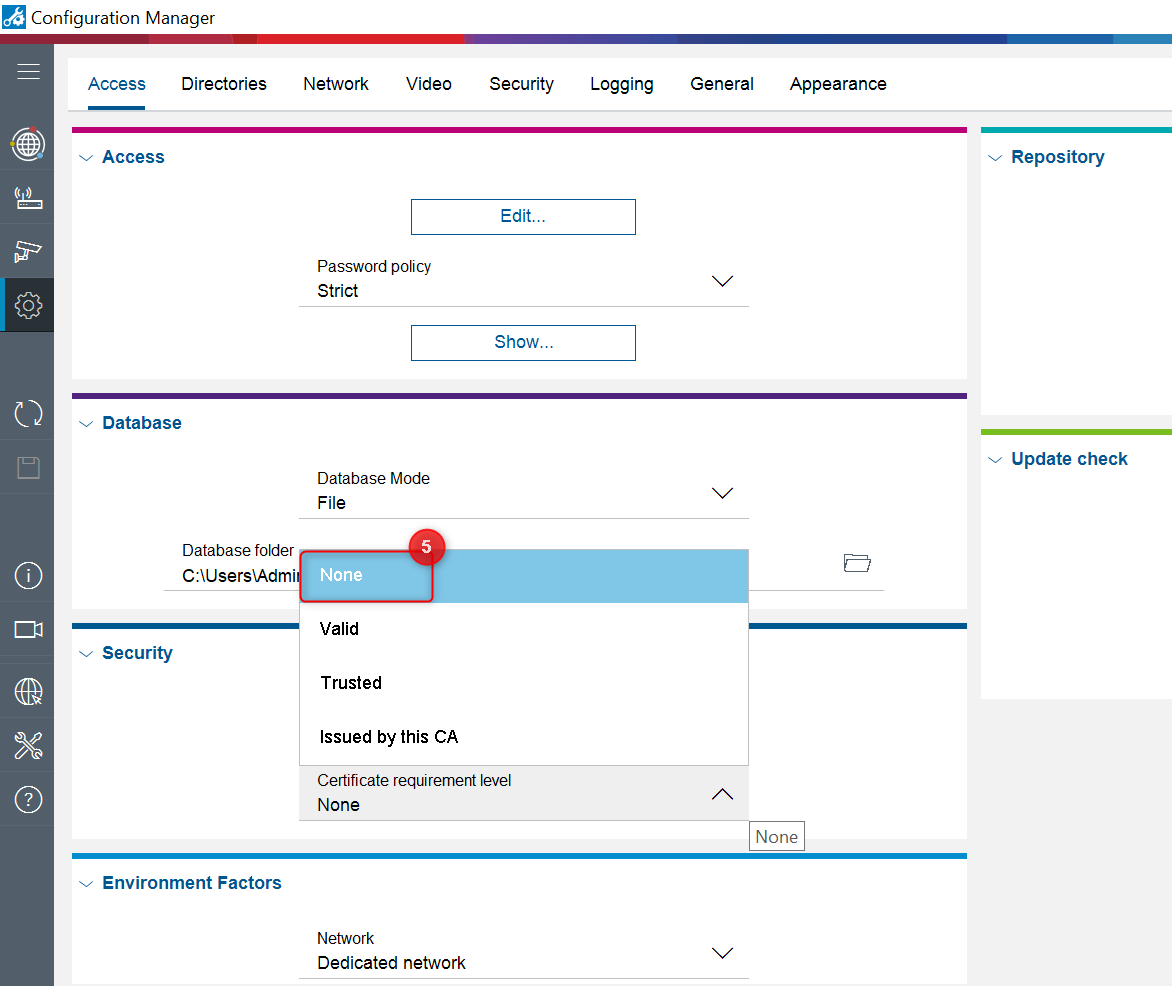
Task: Open the surveillance camera icon
Action: [27, 251]
